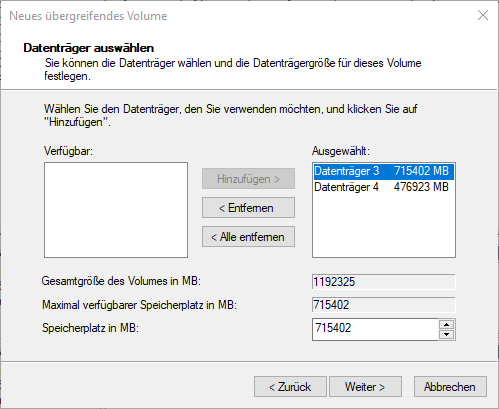
Task: Click the Gesamtgröße value 1192325 field
Action: coord(384,282)
